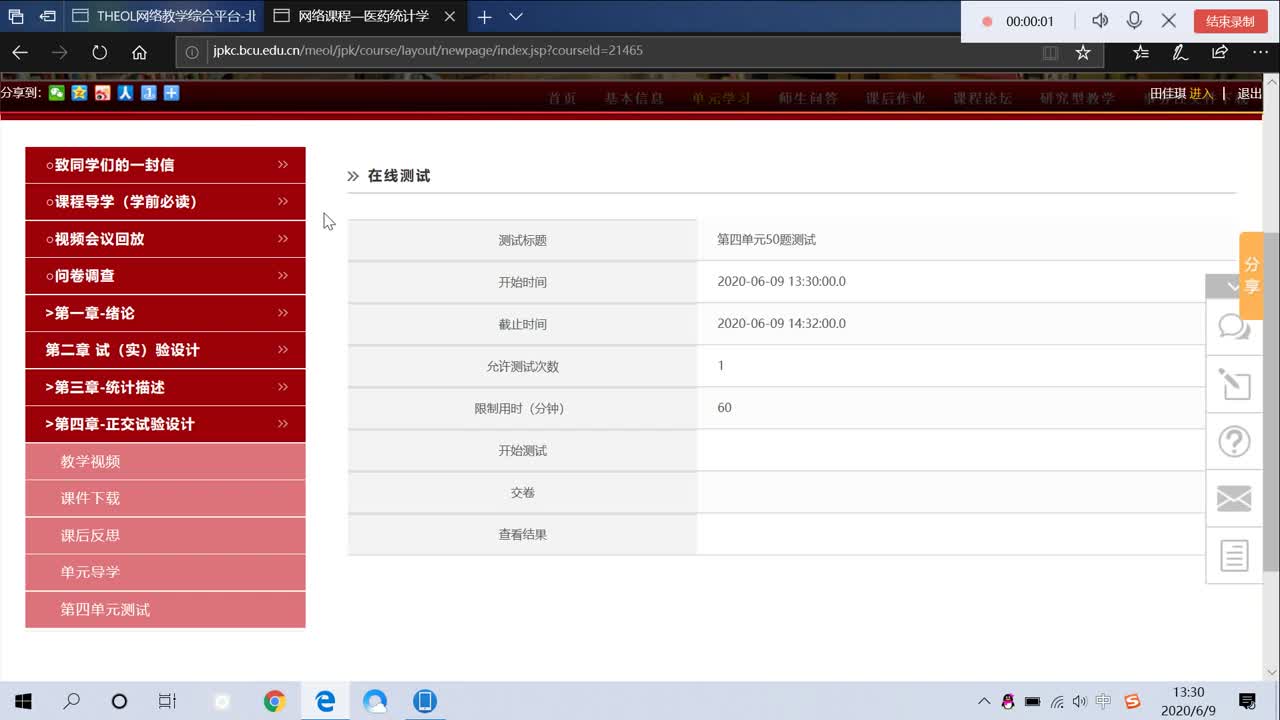The width and height of the screenshot is (1280, 720).
Task: Open reading view book icon
Action: 1050,52
